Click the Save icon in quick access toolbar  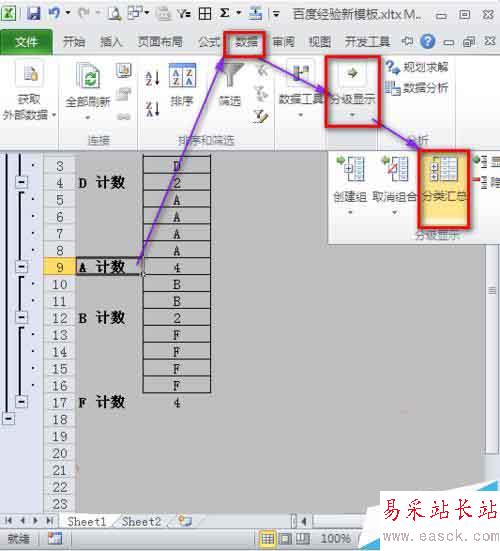click(x=33, y=13)
